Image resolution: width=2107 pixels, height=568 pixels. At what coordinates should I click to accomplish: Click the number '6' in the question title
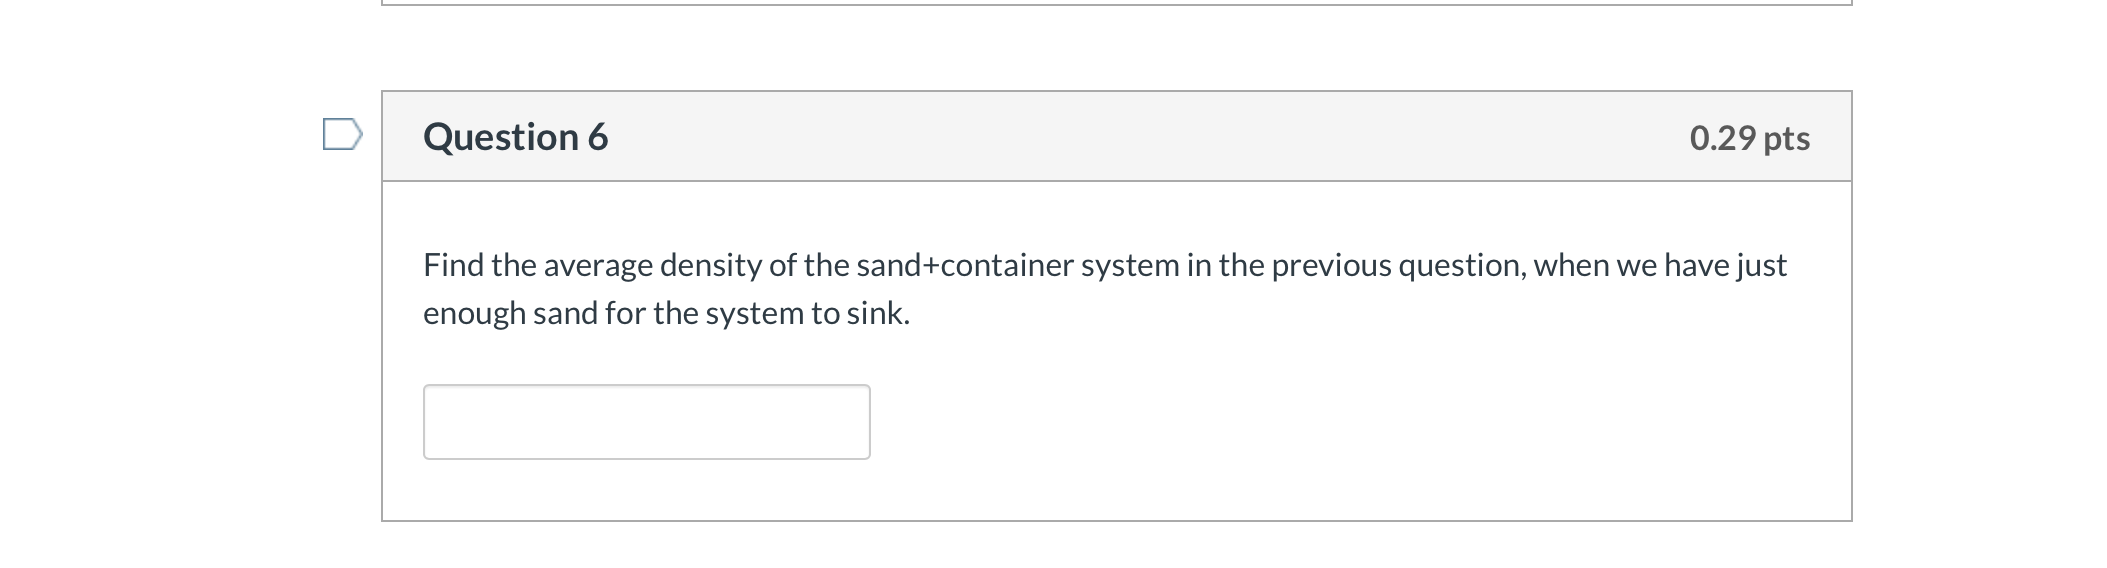(x=598, y=137)
